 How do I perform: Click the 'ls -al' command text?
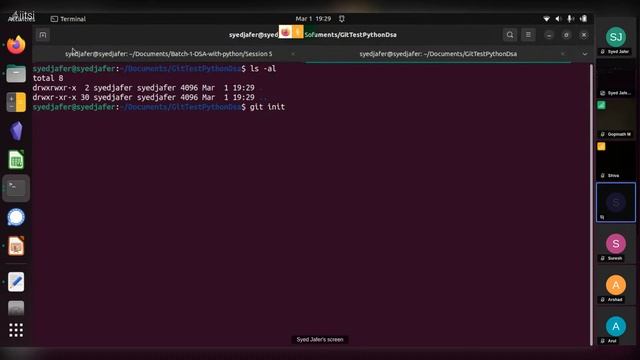(x=263, y=69)
